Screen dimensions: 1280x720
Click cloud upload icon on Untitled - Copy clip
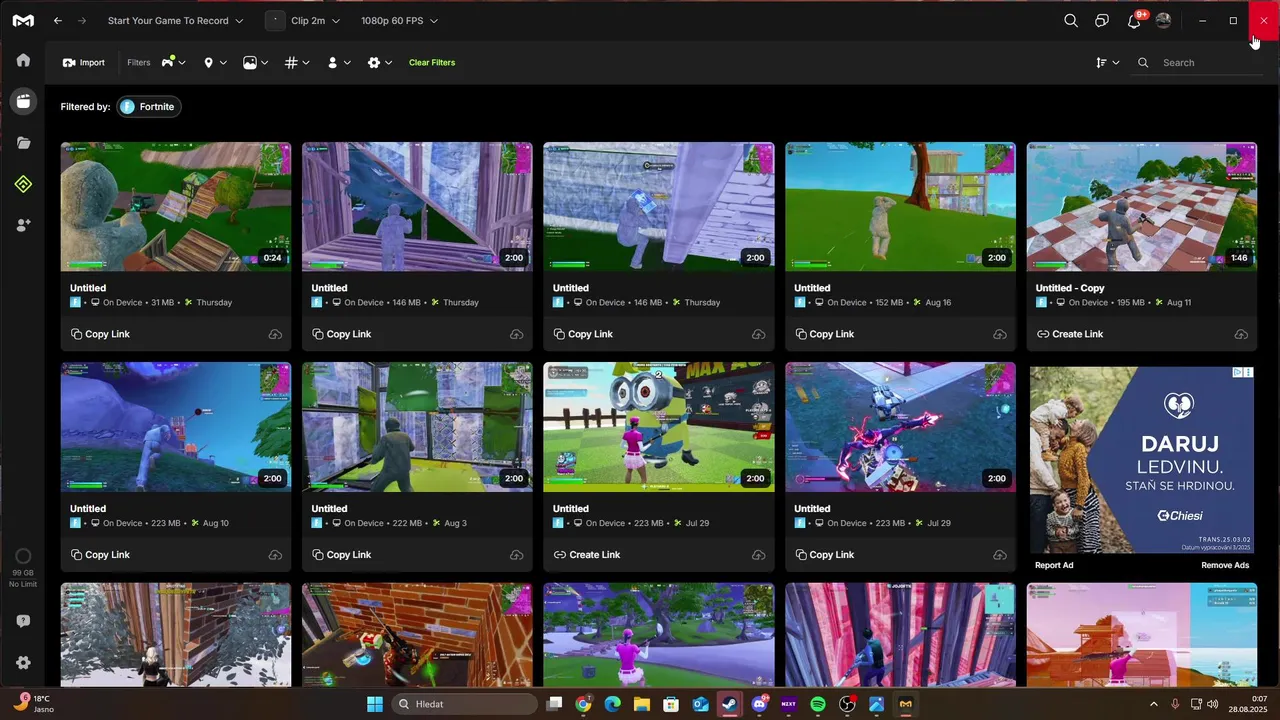(x=1241, y=334)
